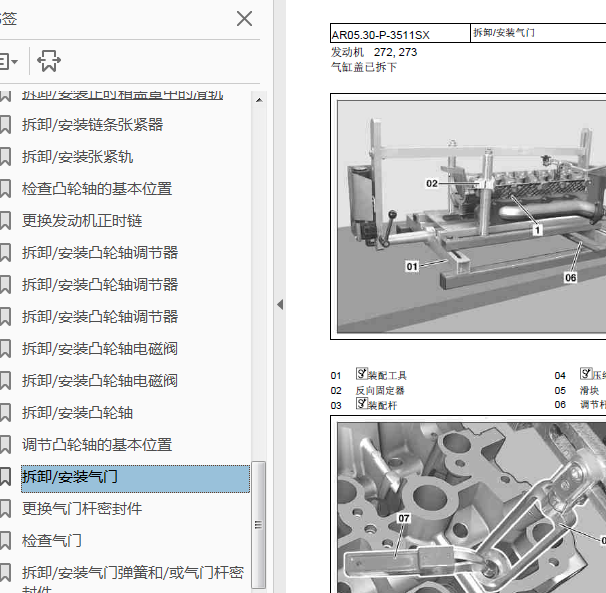The image size is (606, 593).
Task: Click bookmark icon beside 拆卸/安装张紧轨
Action: coord(5,157)
